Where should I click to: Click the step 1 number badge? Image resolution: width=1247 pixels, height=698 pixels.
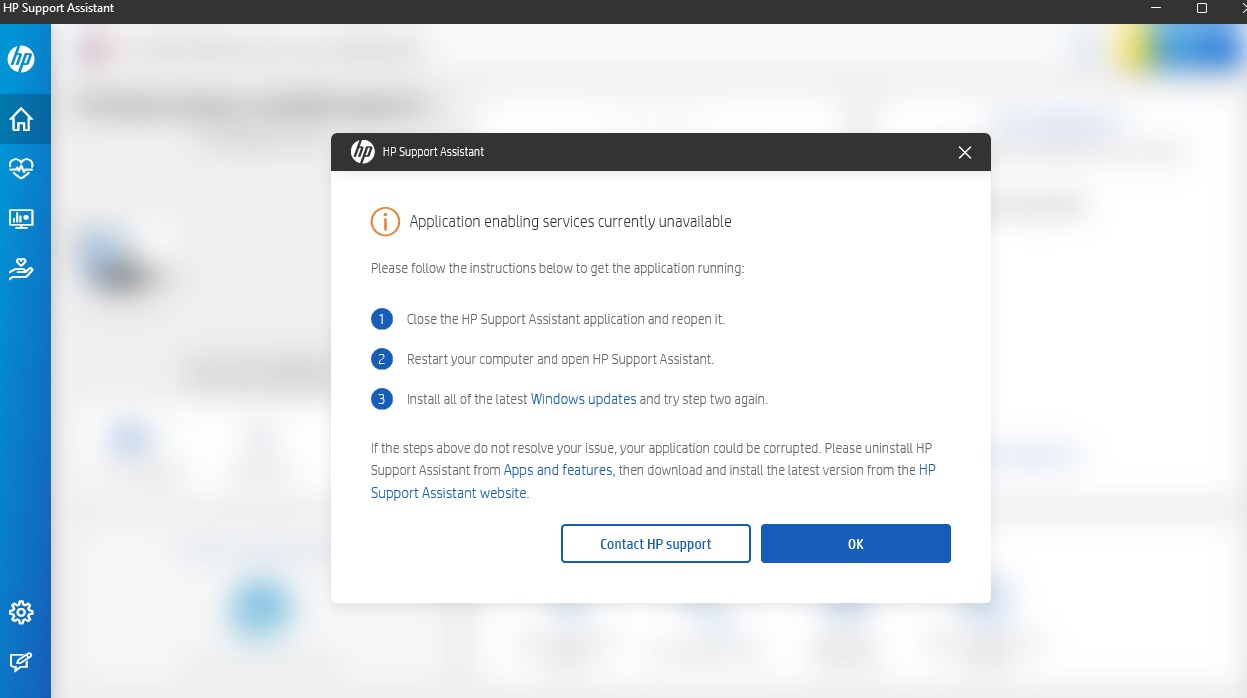click(381, 320)
